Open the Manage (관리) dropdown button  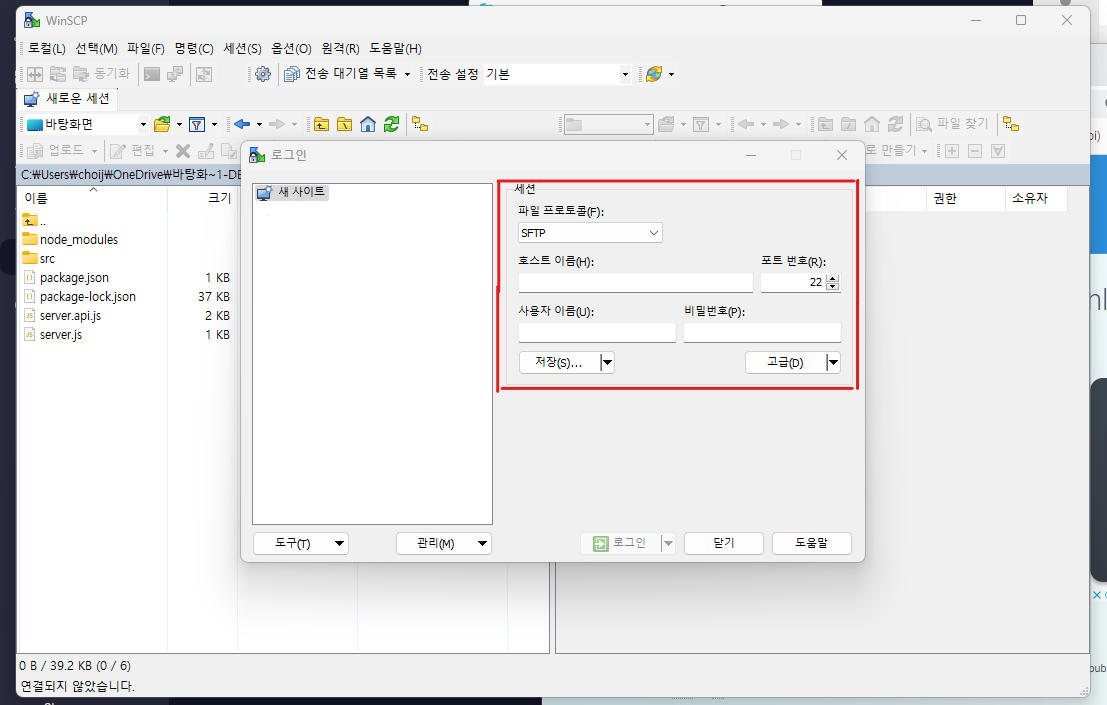tap(444, 543)
